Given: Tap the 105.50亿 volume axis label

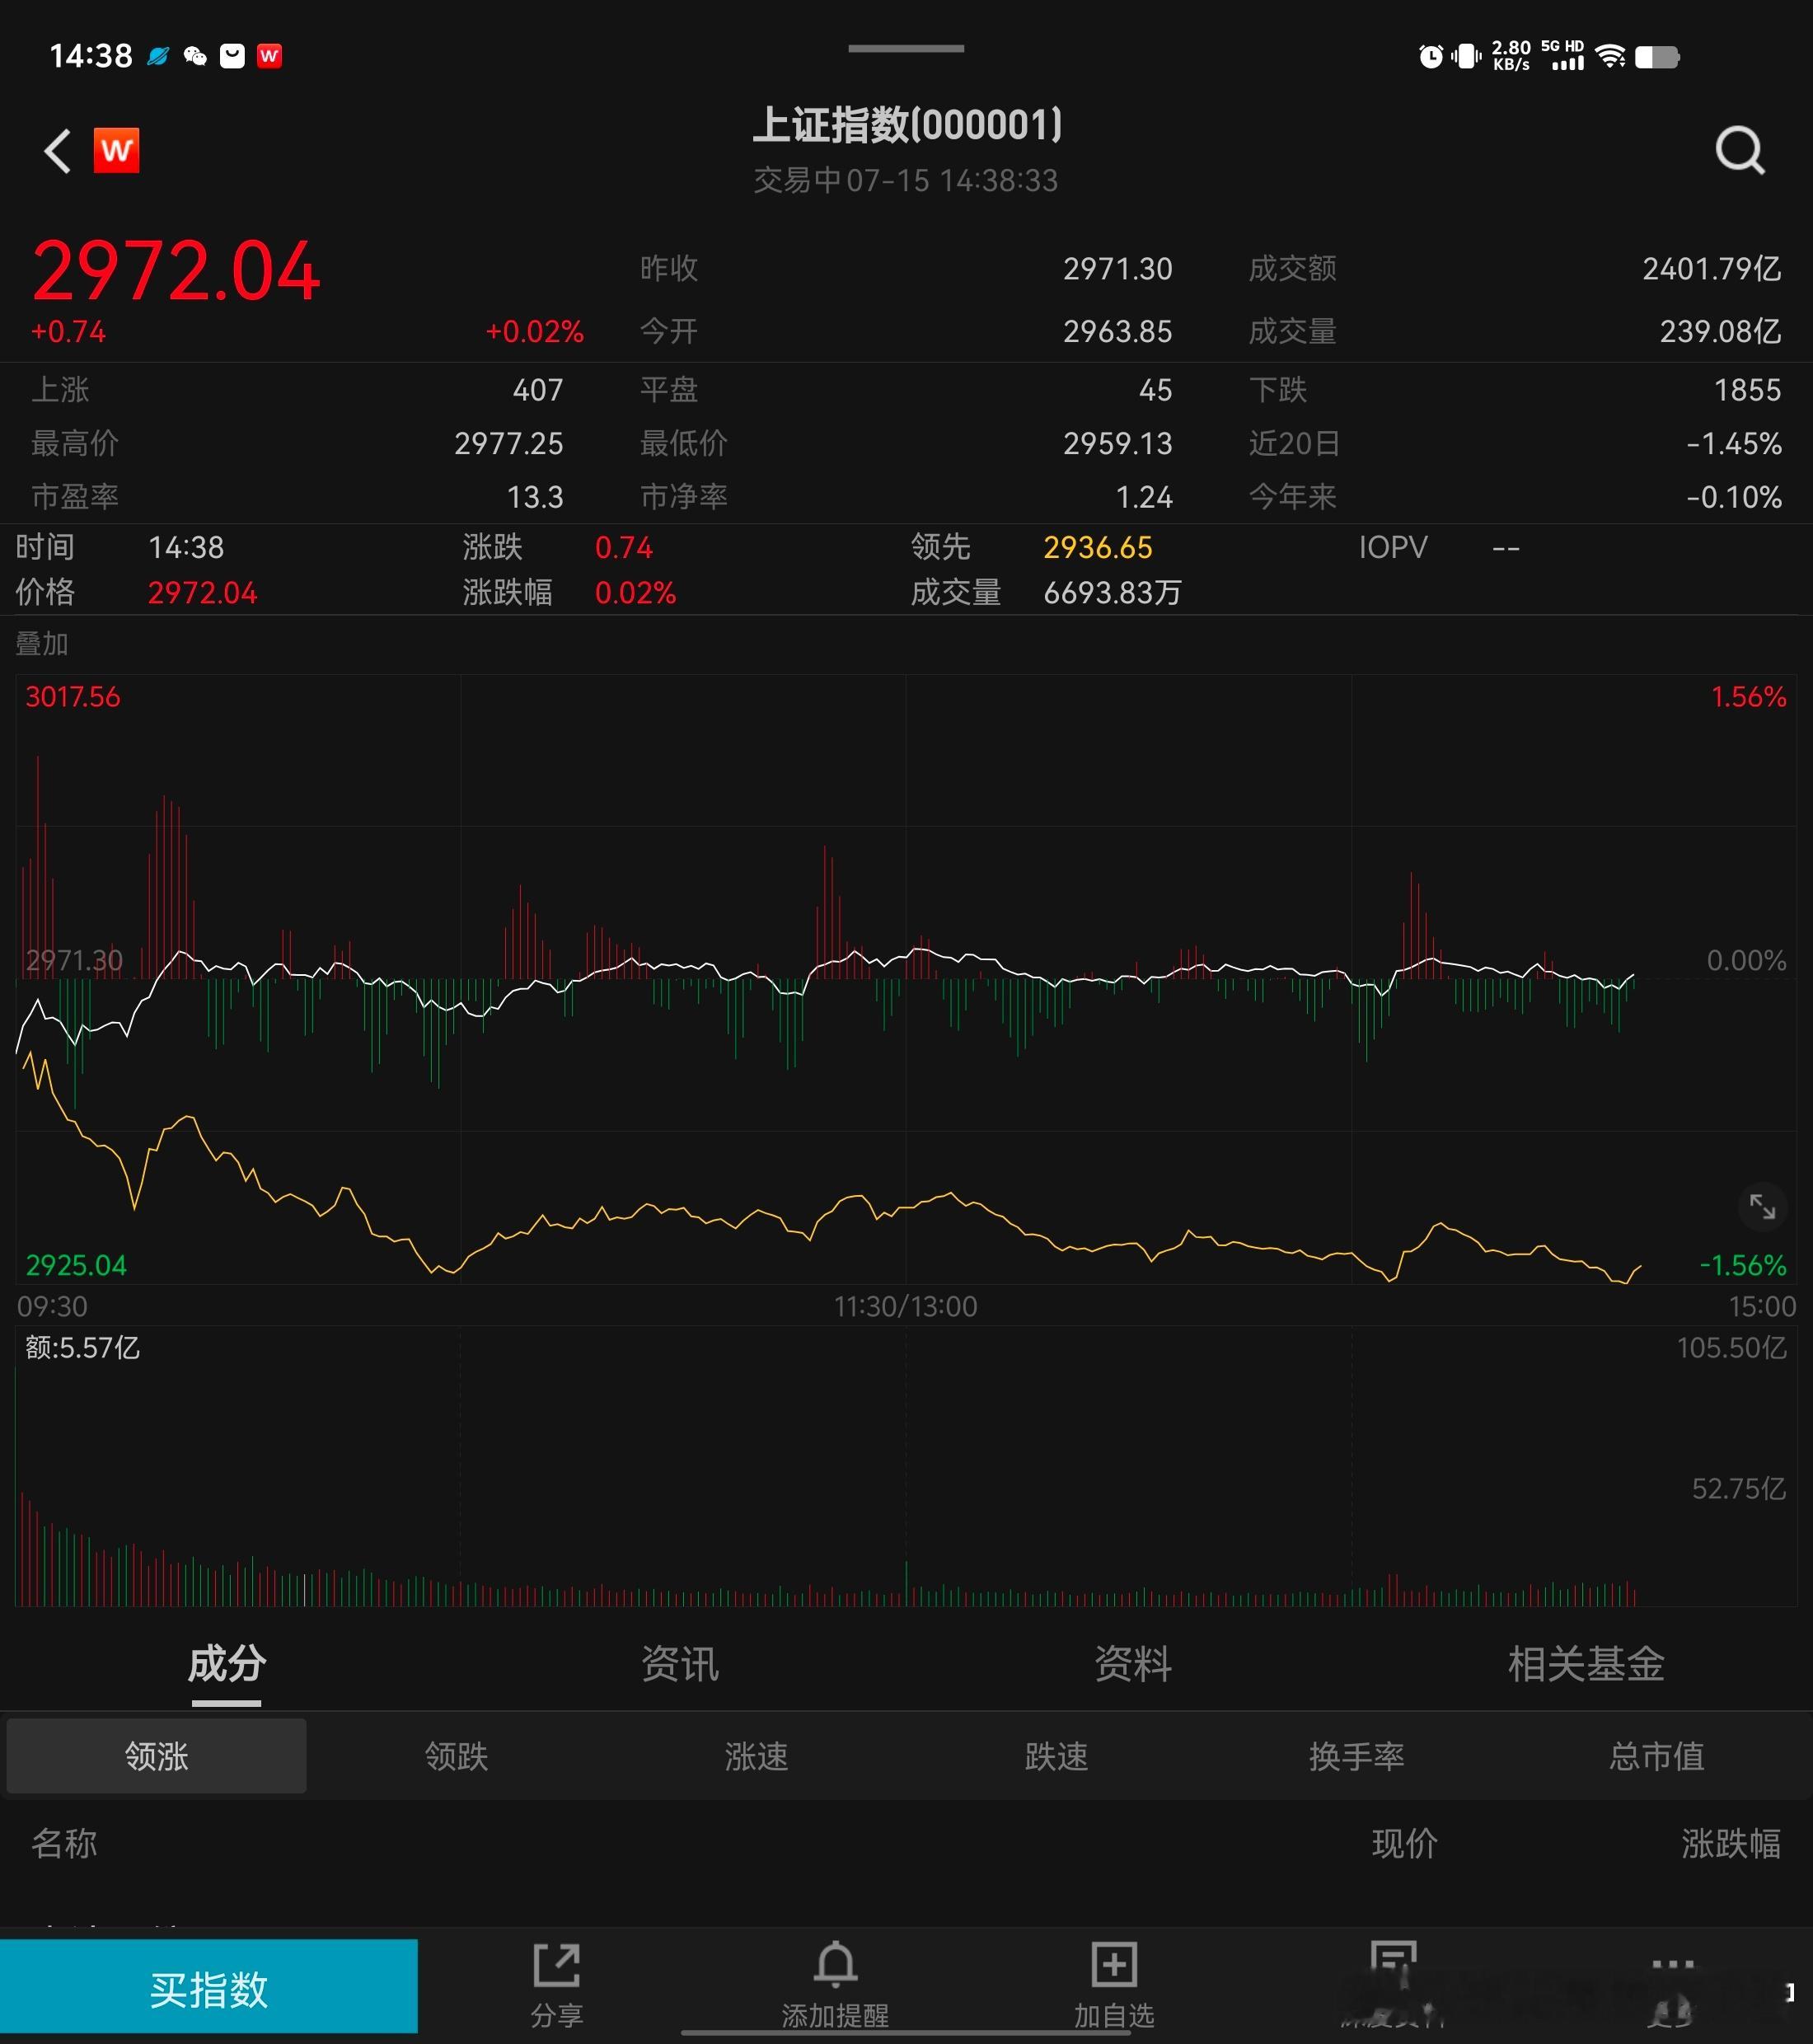Looking at the screenshot, I should pyautogui.click(x=1731, y=1348).
